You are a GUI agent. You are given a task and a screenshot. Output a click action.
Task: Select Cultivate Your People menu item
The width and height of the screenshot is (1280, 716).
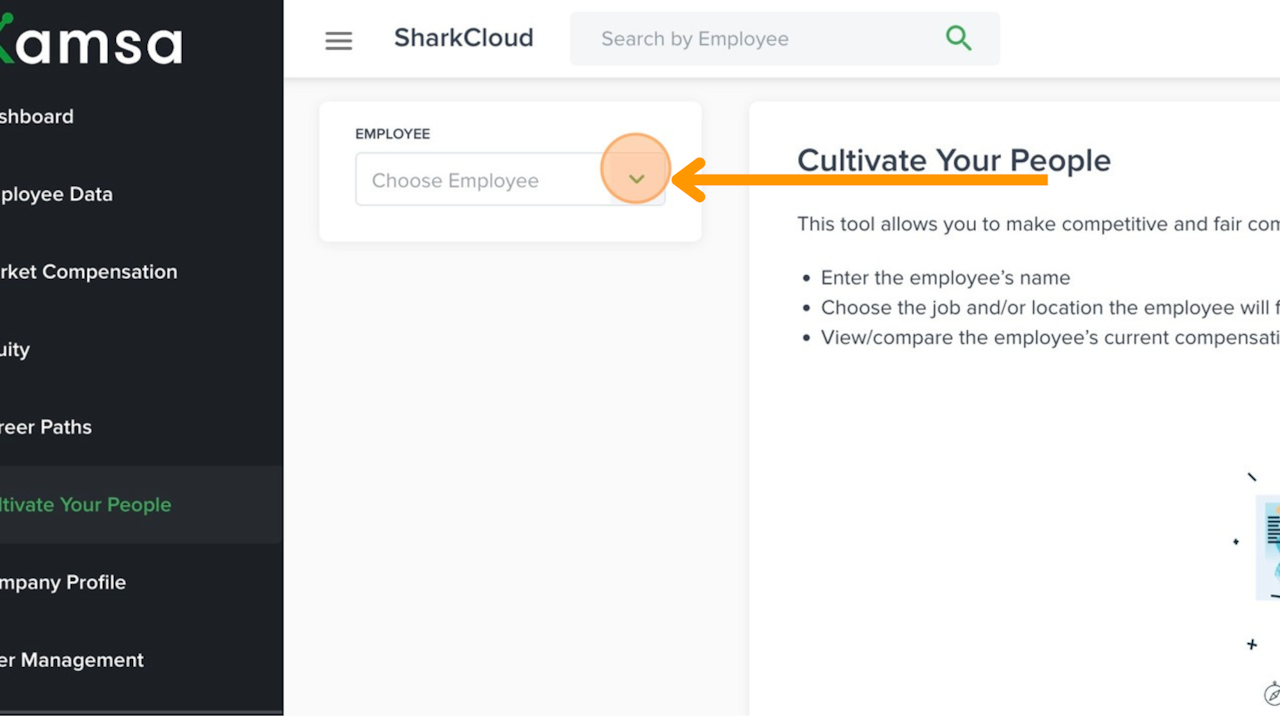point(86,505)
